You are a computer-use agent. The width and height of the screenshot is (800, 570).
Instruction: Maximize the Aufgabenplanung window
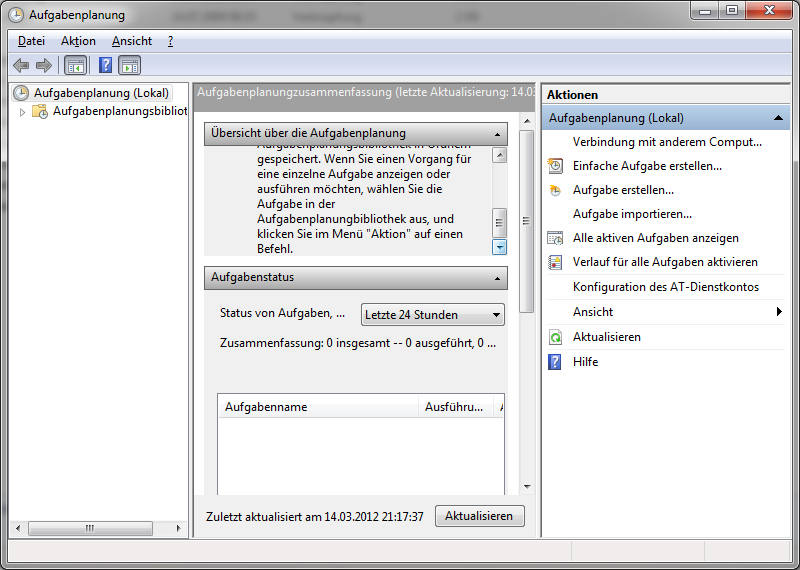(x=732, y=11)
